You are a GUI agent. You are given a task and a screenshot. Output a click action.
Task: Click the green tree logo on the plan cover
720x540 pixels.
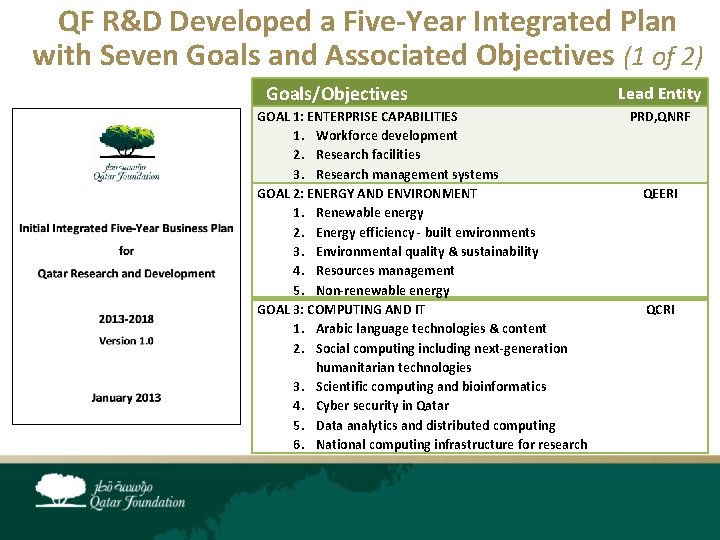click(127, 141)
